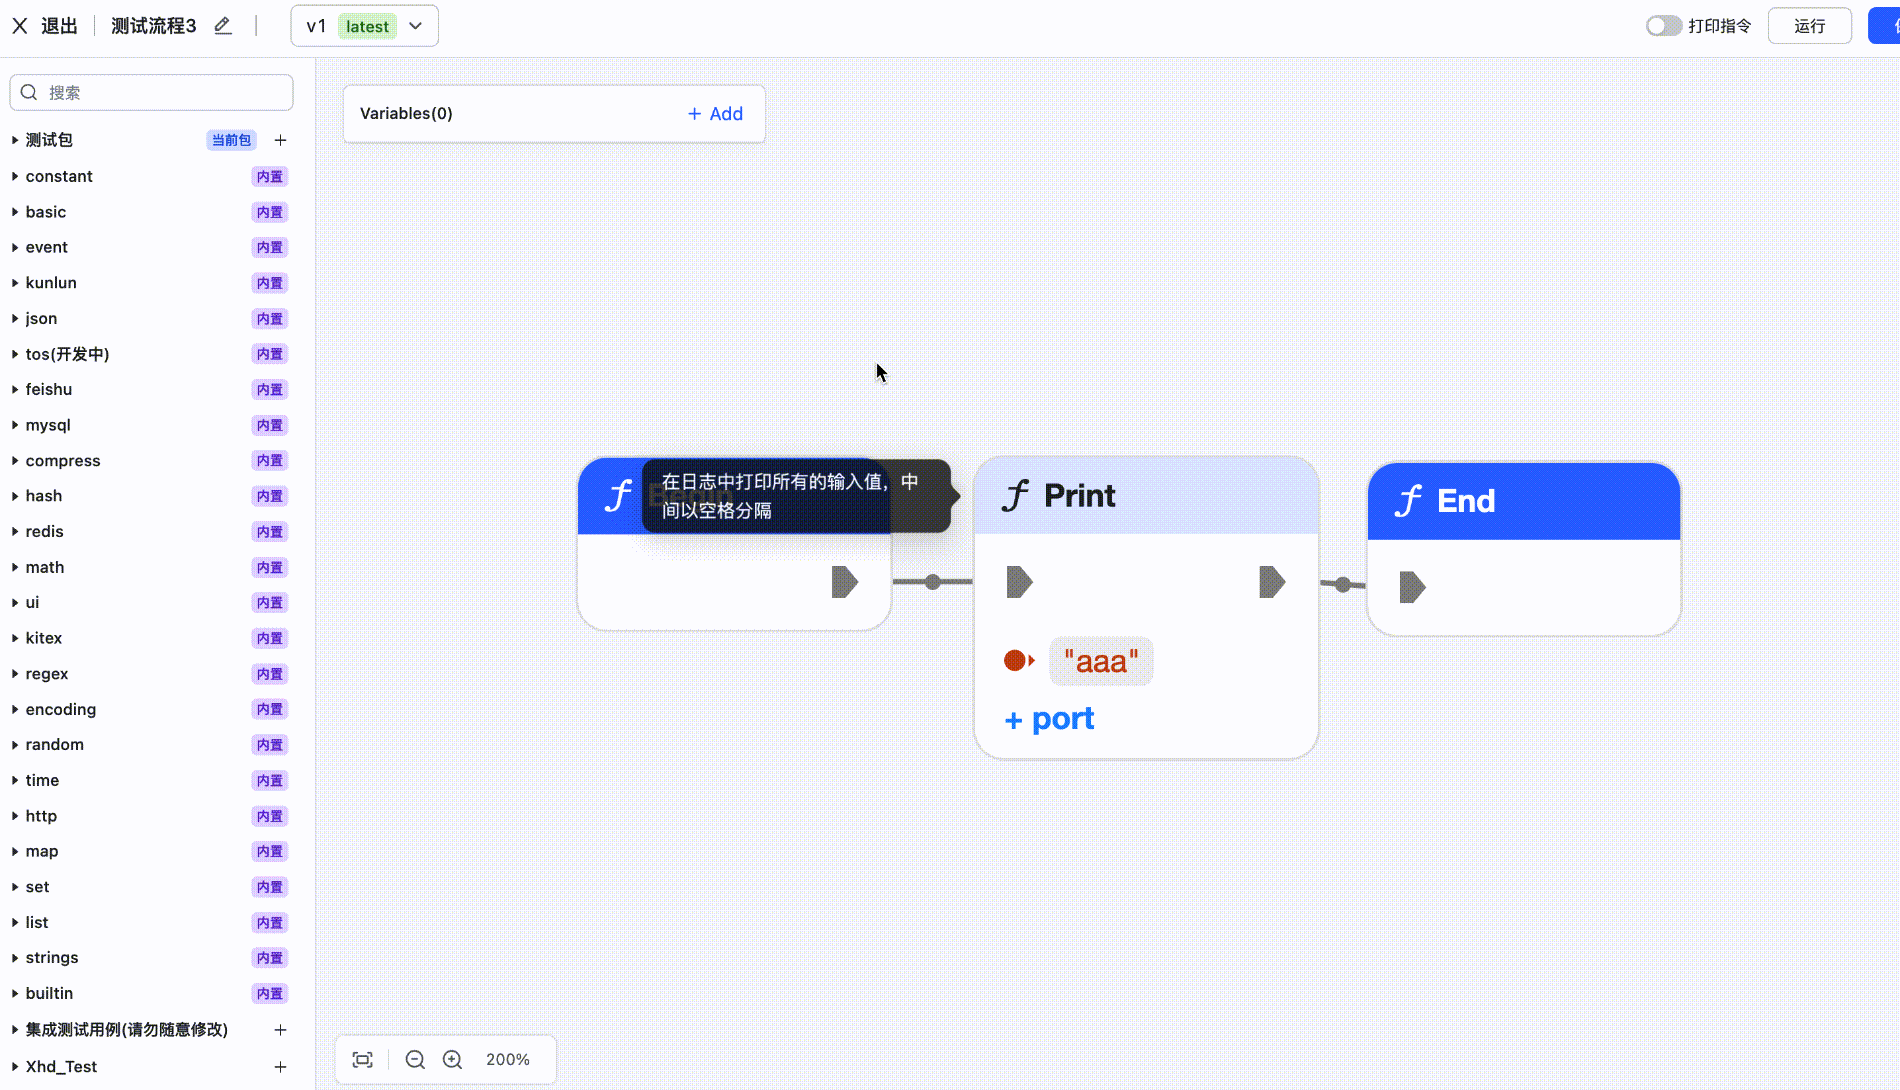
Task: Click the function icon on the Print node
Action: click(1016, 495)
